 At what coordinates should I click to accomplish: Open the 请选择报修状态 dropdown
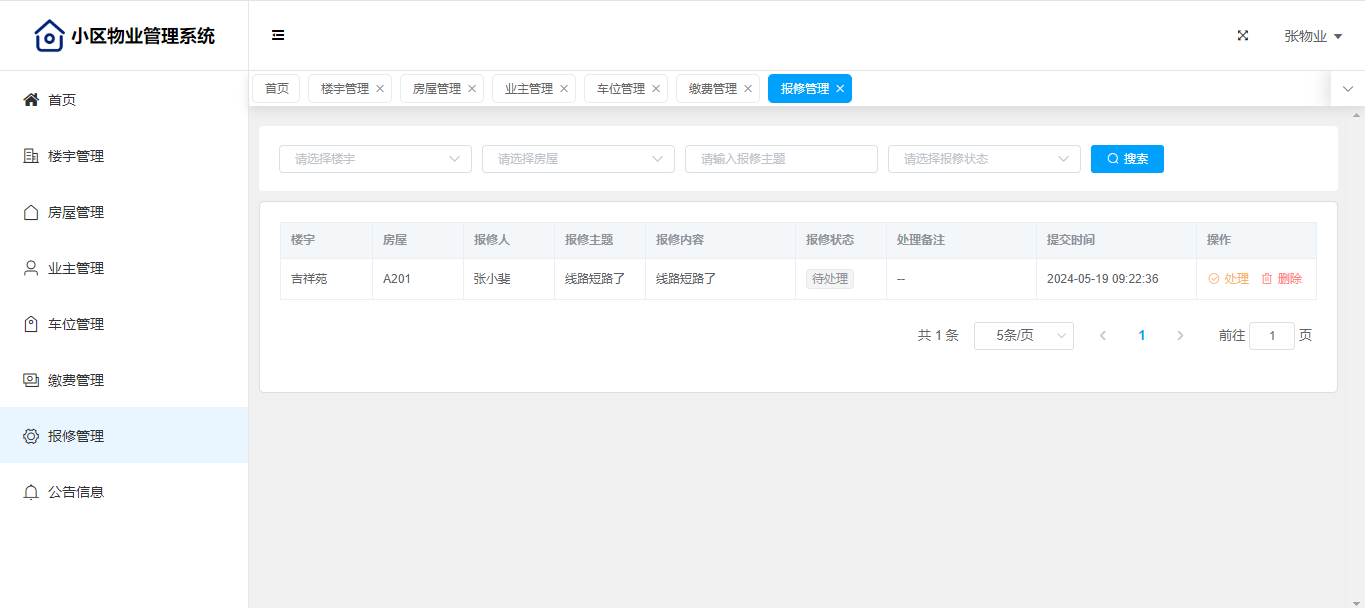(x=984, y=159)
